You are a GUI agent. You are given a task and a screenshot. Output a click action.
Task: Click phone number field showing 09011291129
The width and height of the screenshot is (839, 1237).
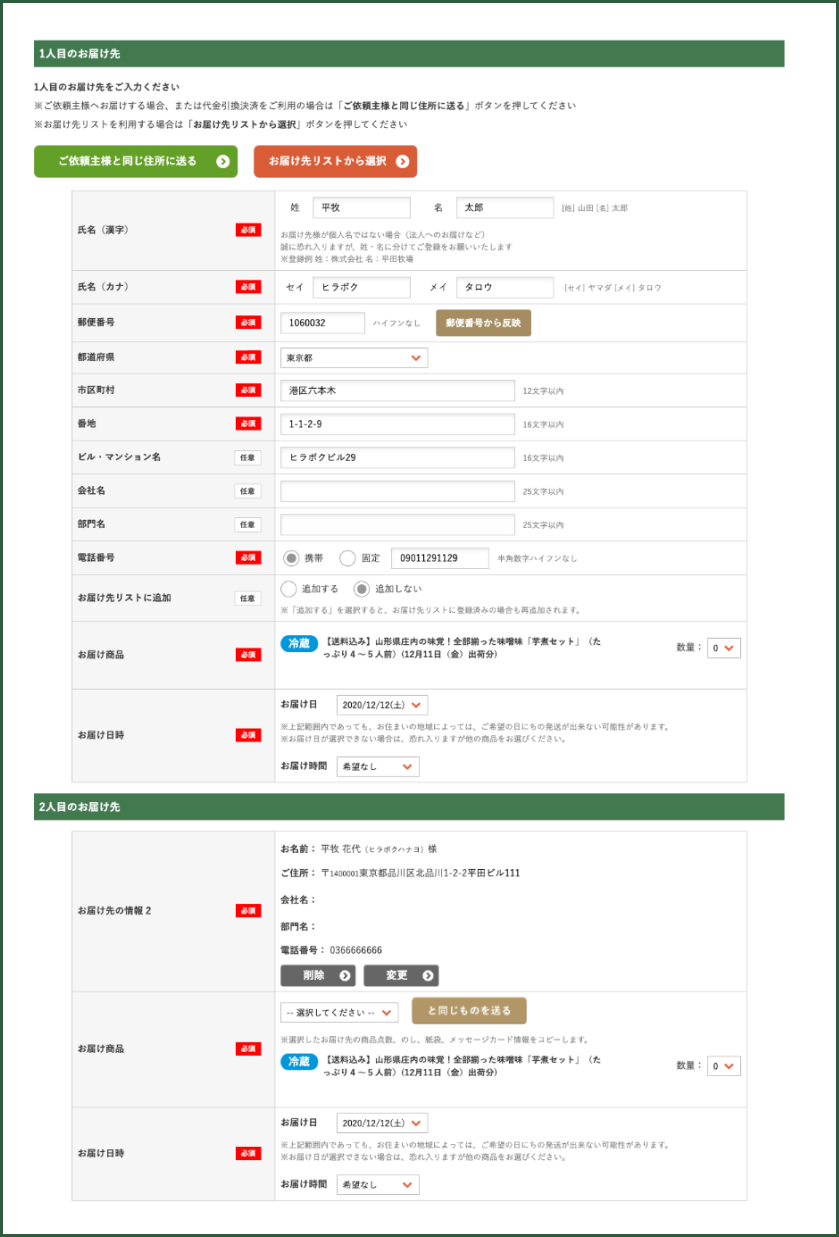click(x=440, y=558)
